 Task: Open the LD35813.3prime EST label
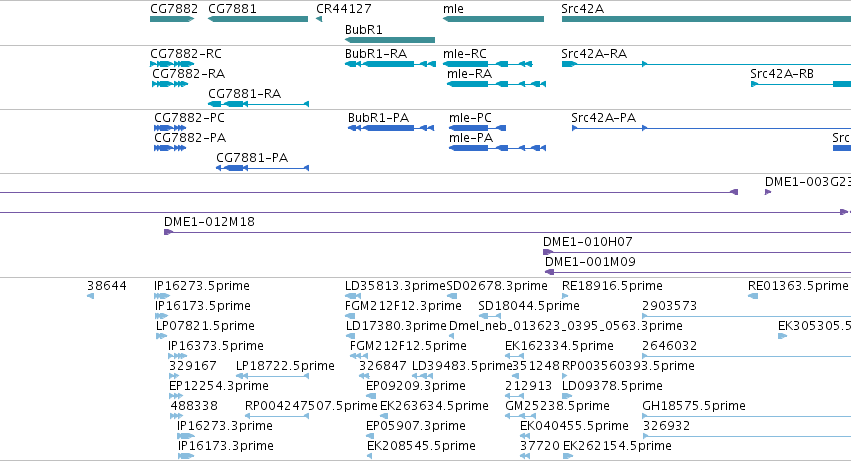click(x=395, y=286)
